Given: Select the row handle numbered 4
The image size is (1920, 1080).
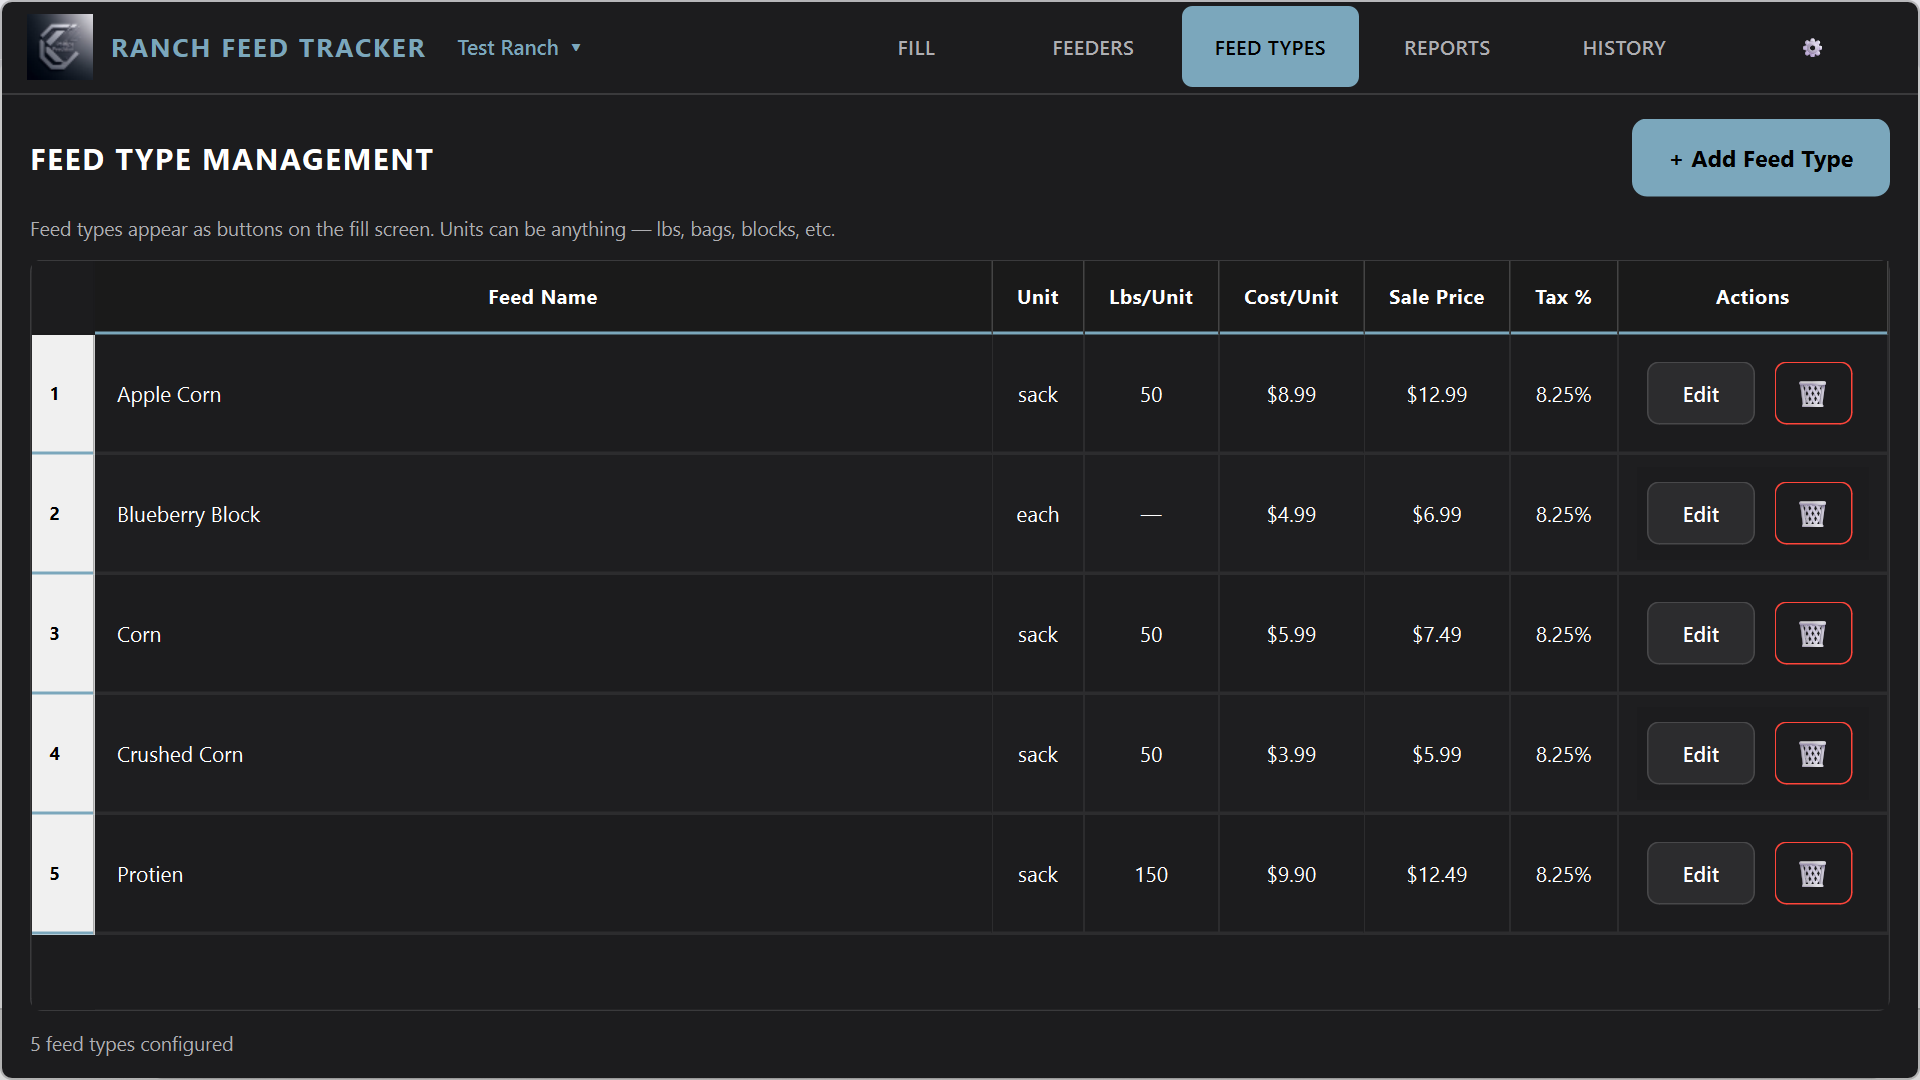Looking at the screenshot, I should pos(62,753).
